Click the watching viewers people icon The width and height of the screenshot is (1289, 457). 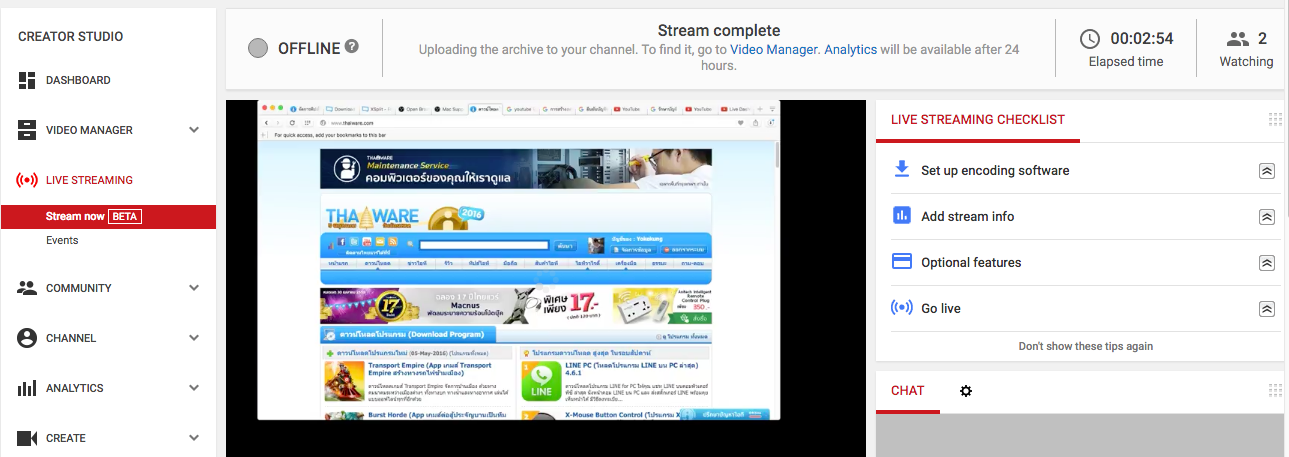coord(1238,39)
